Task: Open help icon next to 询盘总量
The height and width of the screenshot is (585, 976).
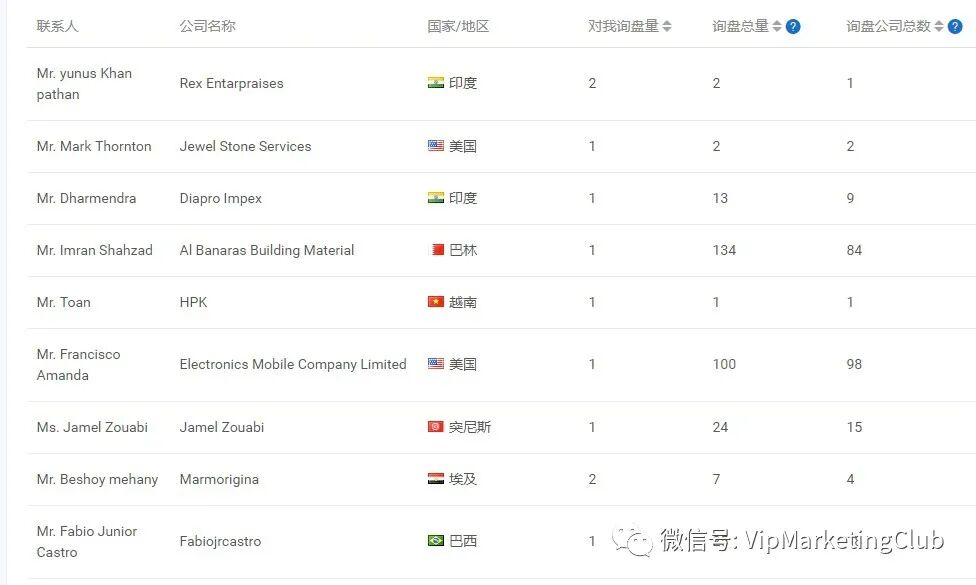Action: (x=793, y=26)
